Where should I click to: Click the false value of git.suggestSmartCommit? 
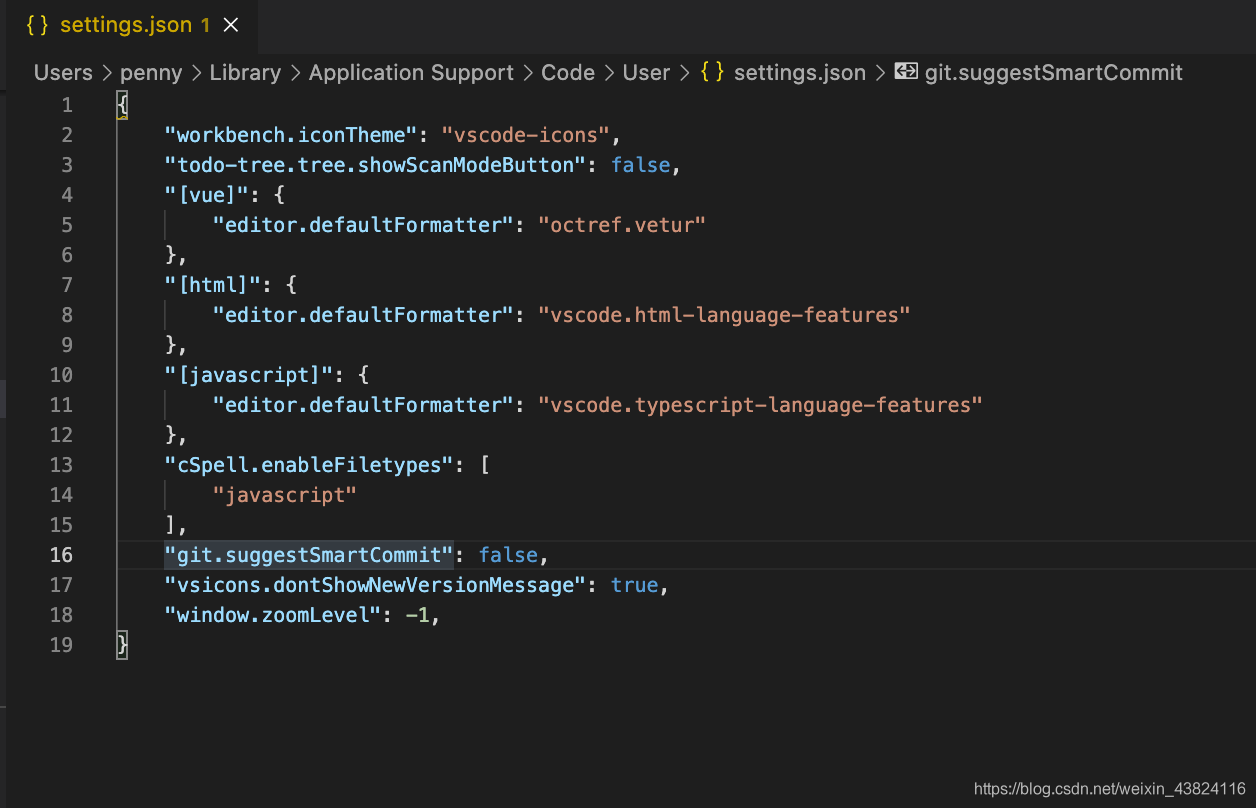(509, 555)
